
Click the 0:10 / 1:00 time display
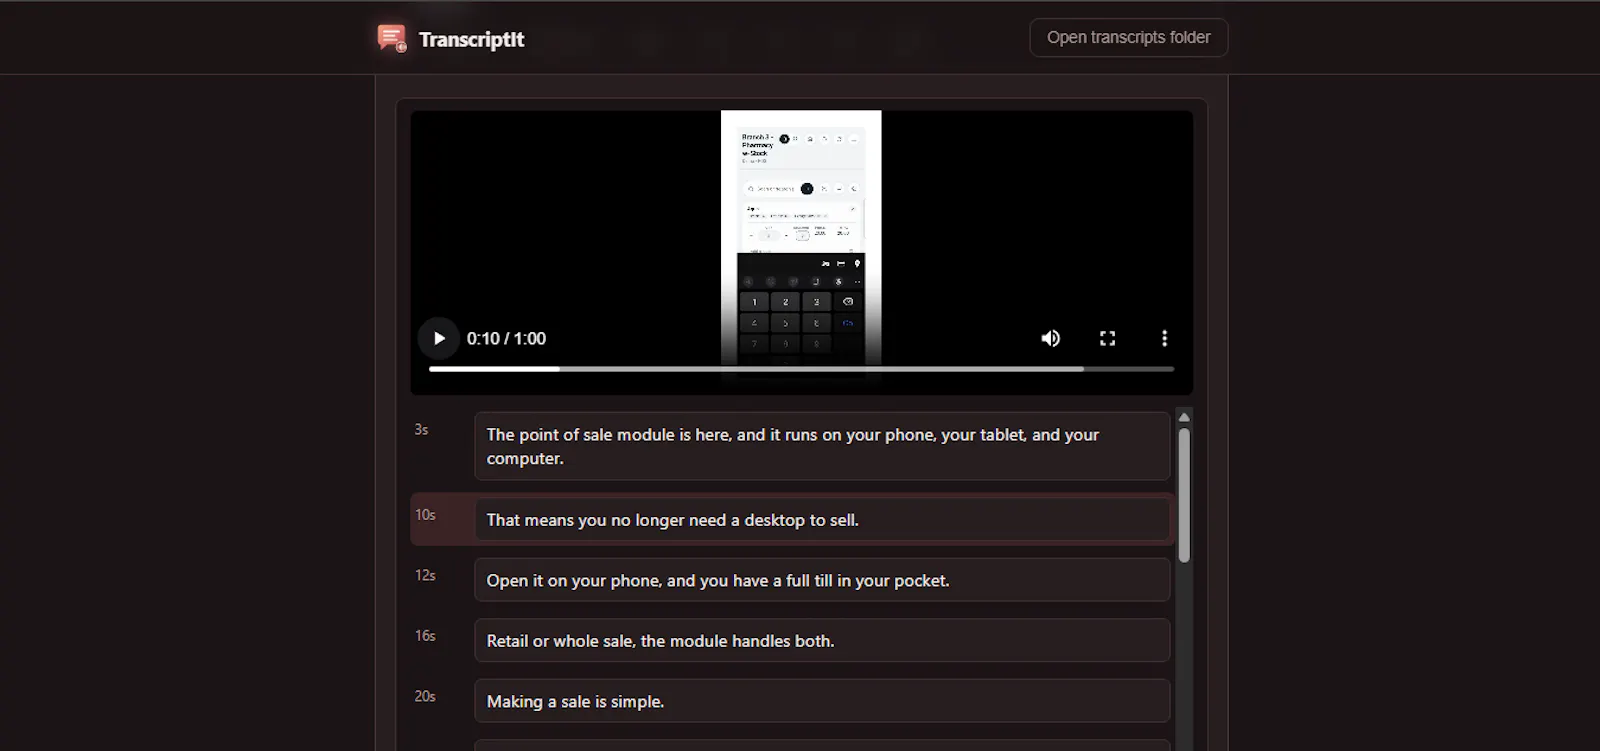pos(506,338)
